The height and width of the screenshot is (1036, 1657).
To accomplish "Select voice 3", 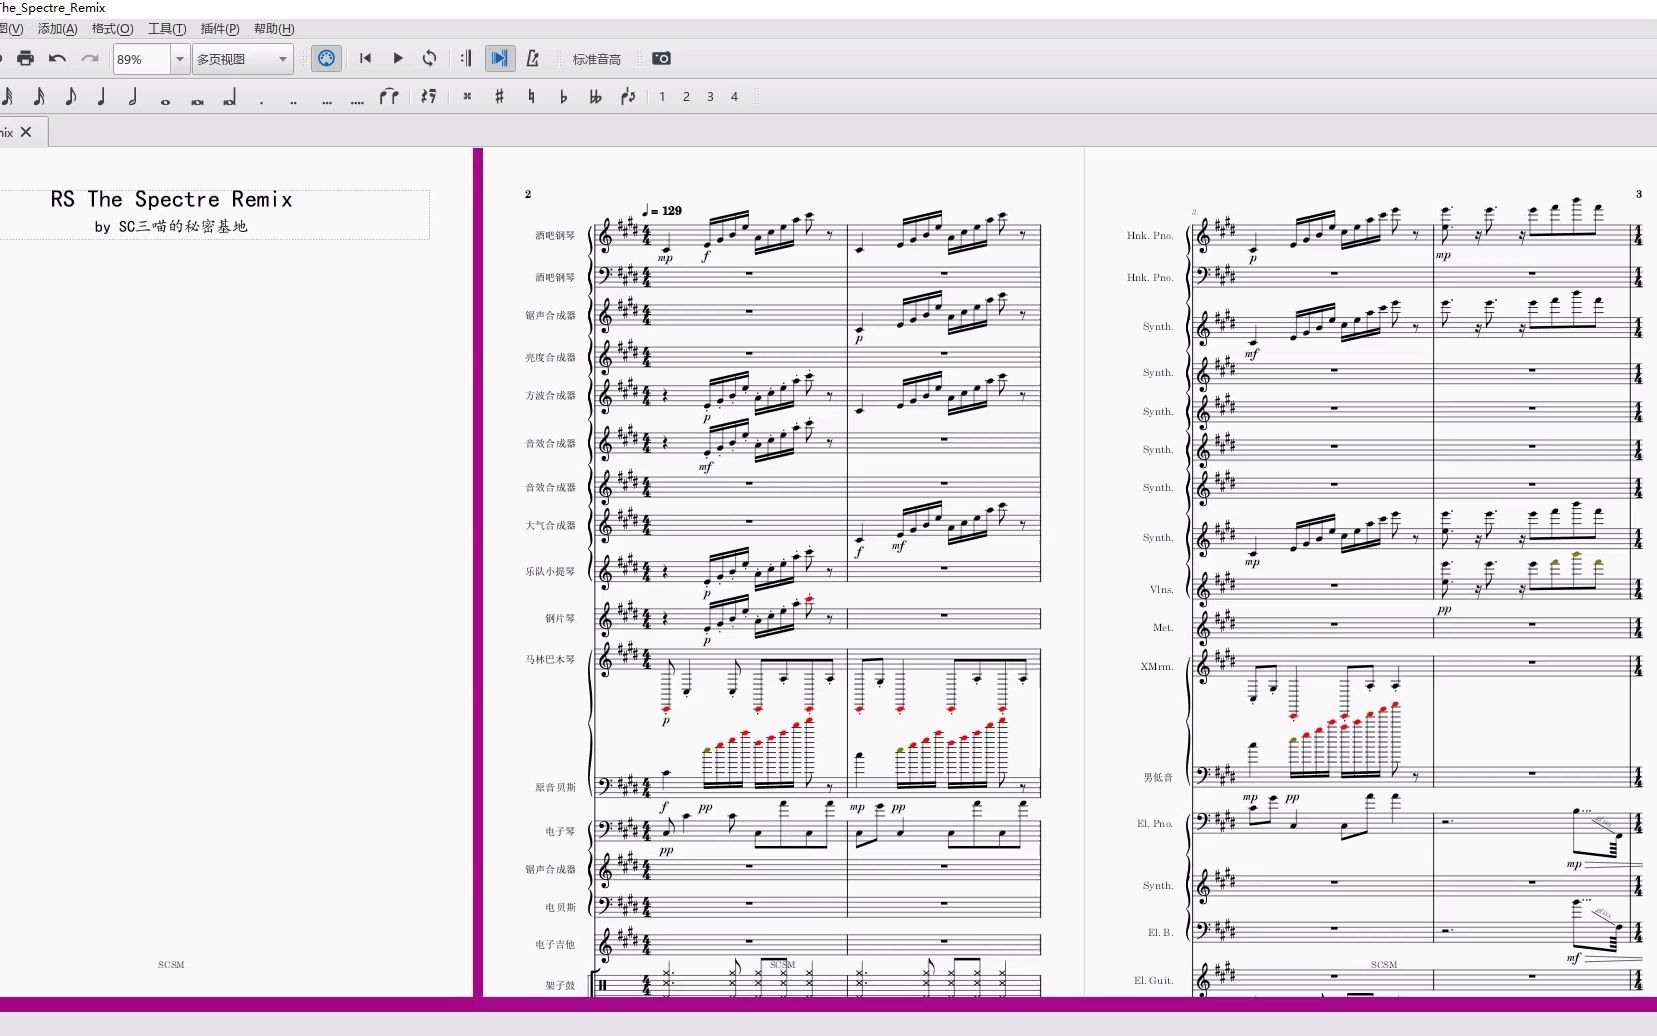I will 710,97.
